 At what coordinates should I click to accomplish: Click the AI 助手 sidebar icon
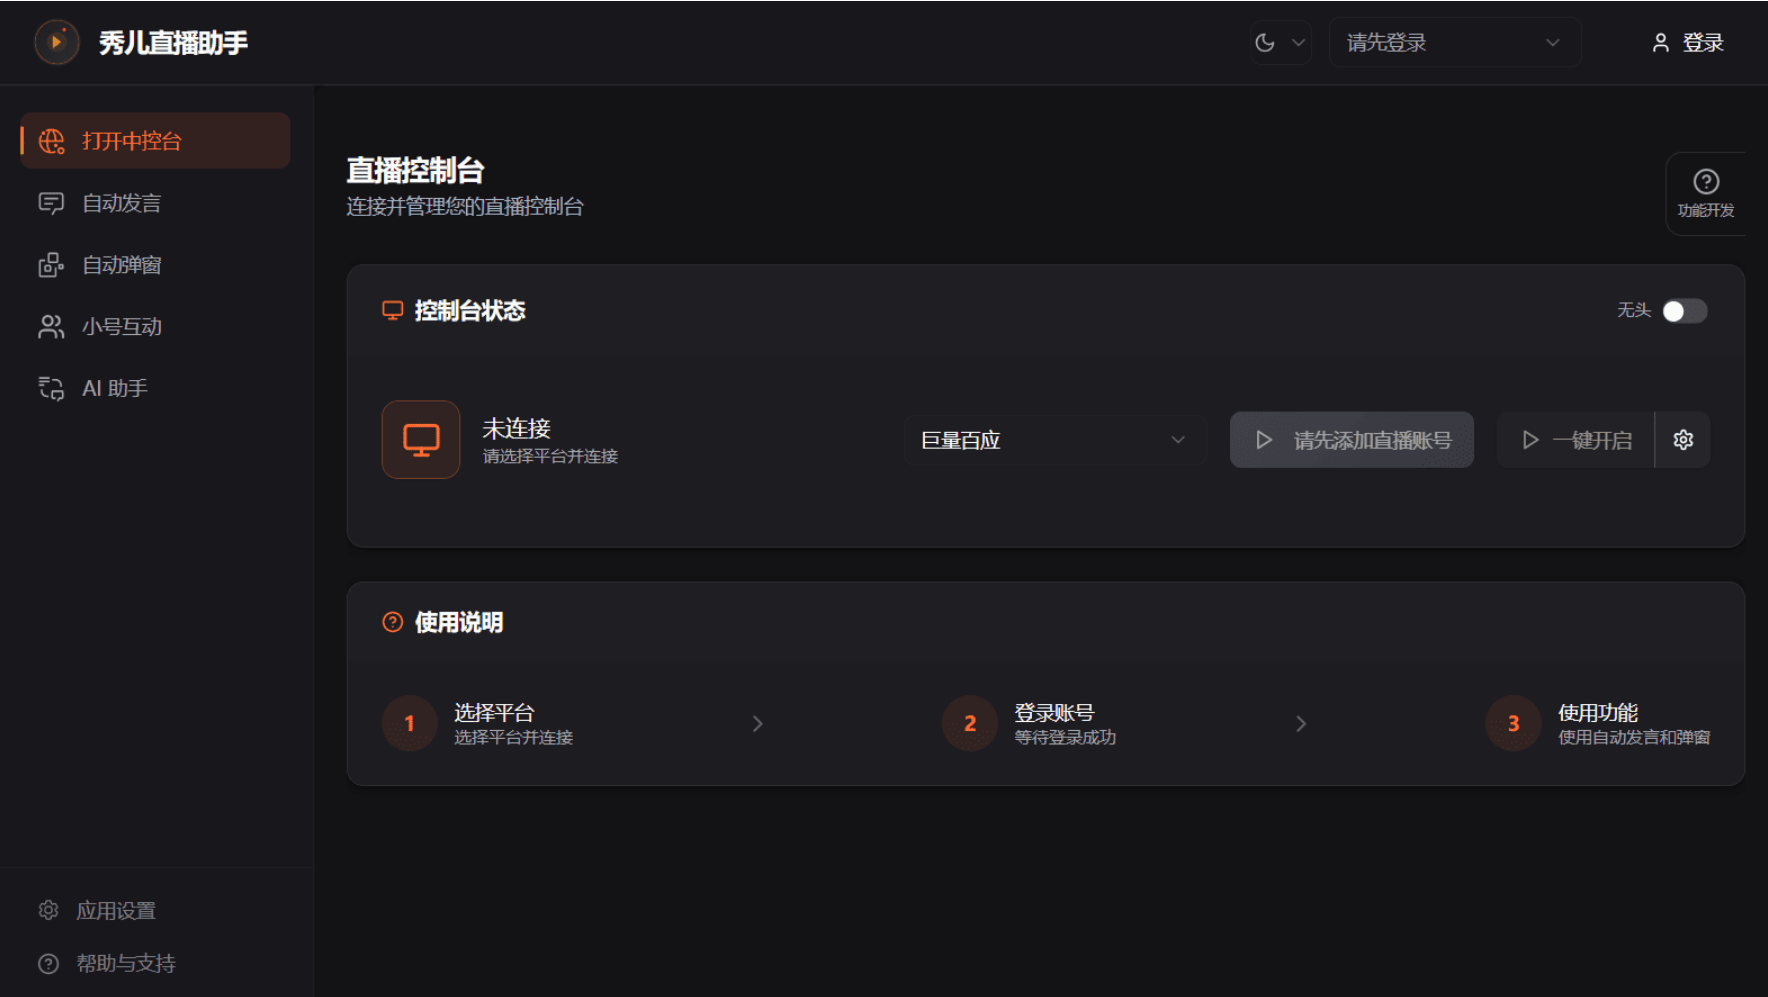click(x=51, y=388)
